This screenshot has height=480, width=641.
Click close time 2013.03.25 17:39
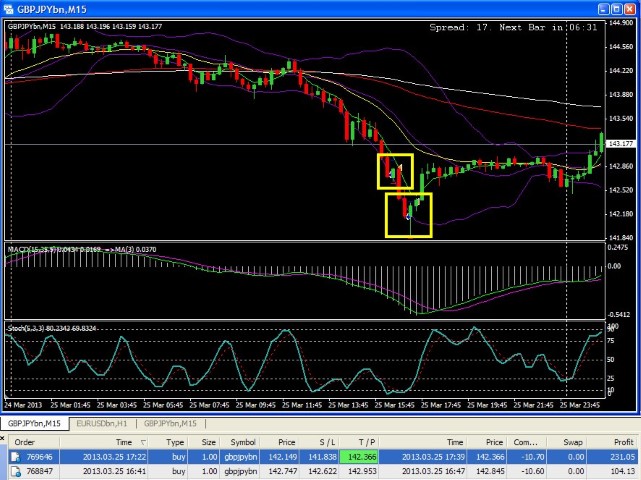click(x=433, y=457)
